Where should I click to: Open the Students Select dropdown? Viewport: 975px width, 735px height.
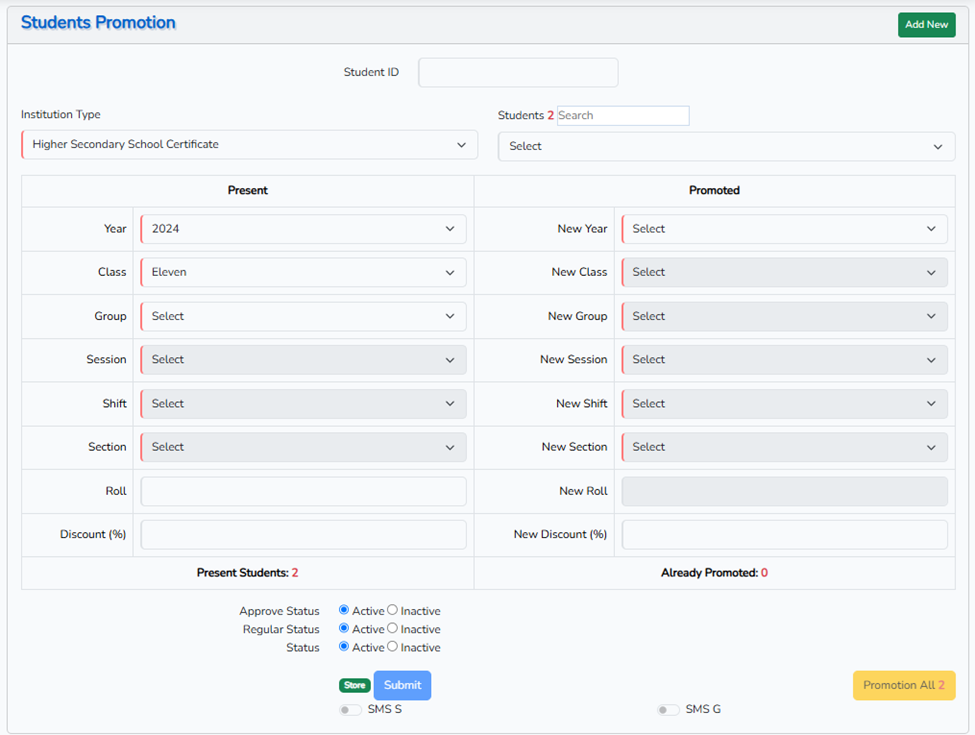click(x=726, y=147)
